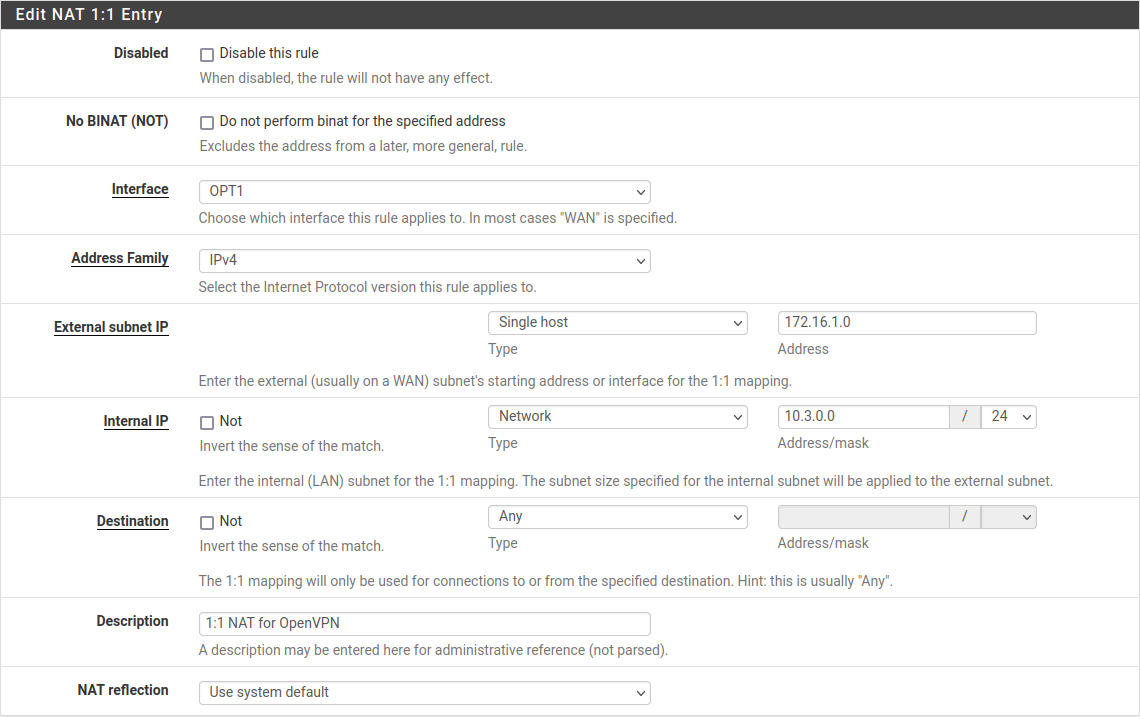This screenshot has height=717, width=1140.
Task: Click the underlined "Interface" label
Action: [140, 189]
